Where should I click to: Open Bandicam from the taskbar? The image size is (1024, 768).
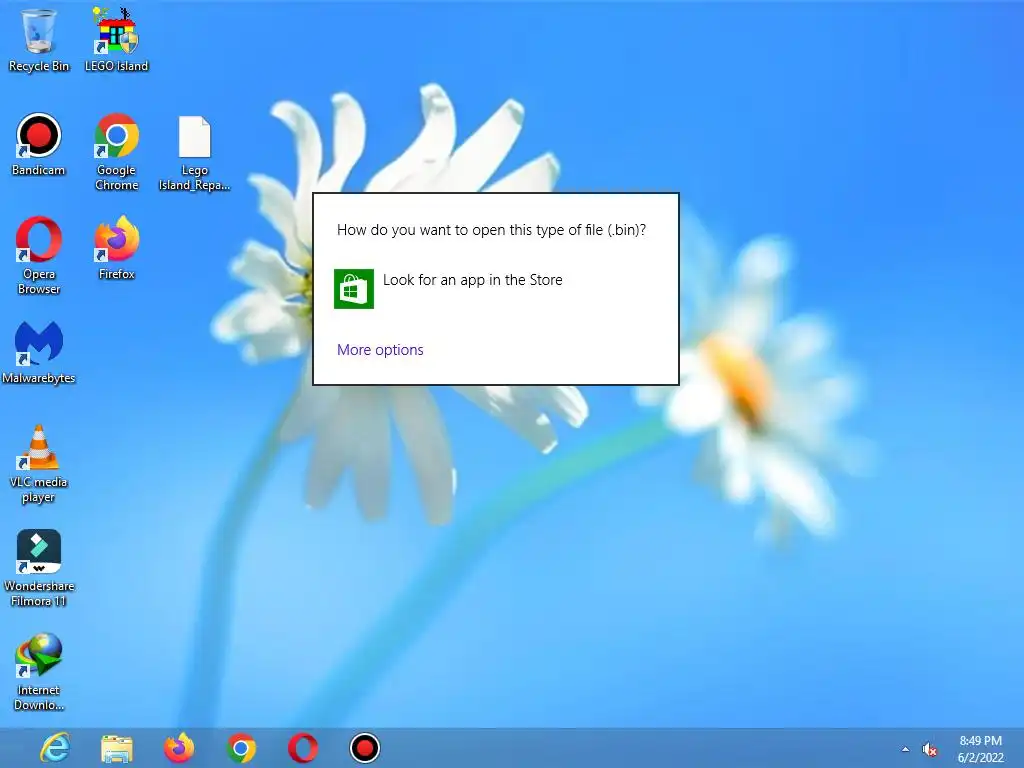tap(364, 748)
